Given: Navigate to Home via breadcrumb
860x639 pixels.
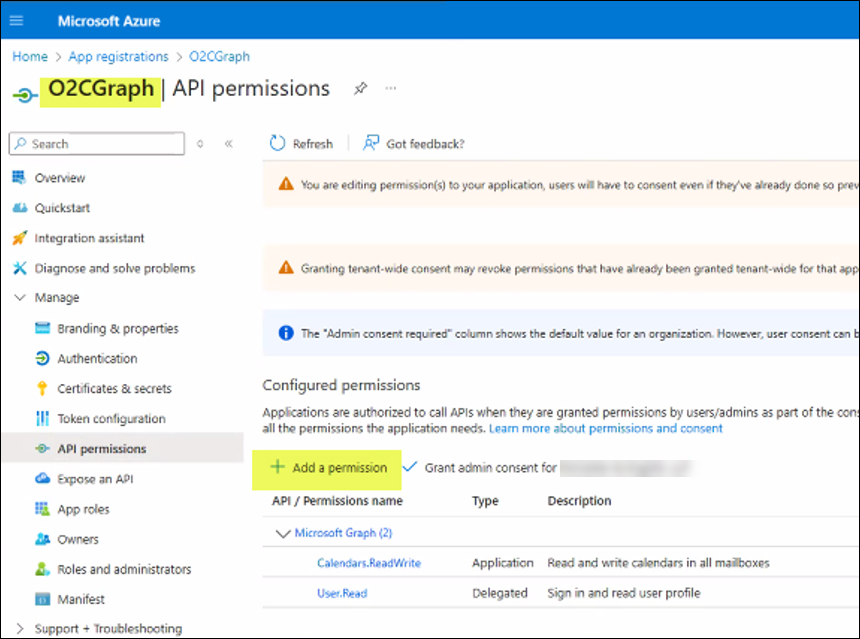Looking at the screenshot, I should 29,56.
